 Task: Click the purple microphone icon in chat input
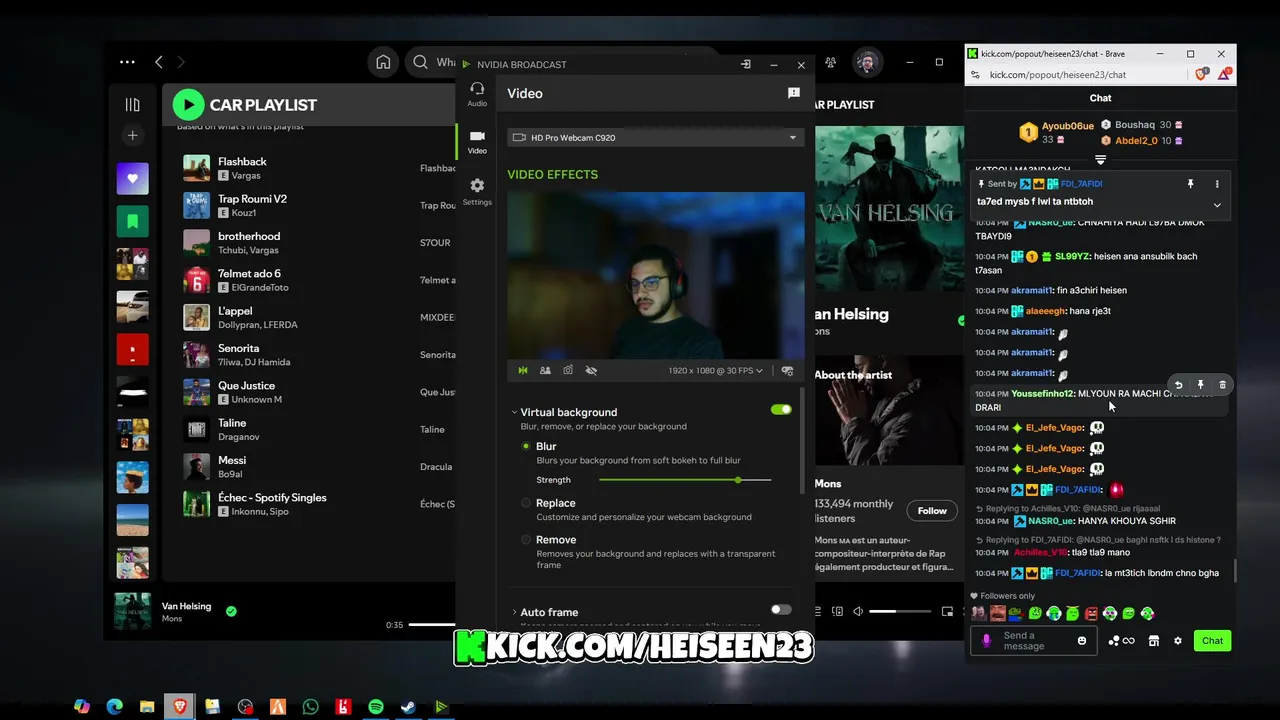point(987,640)
